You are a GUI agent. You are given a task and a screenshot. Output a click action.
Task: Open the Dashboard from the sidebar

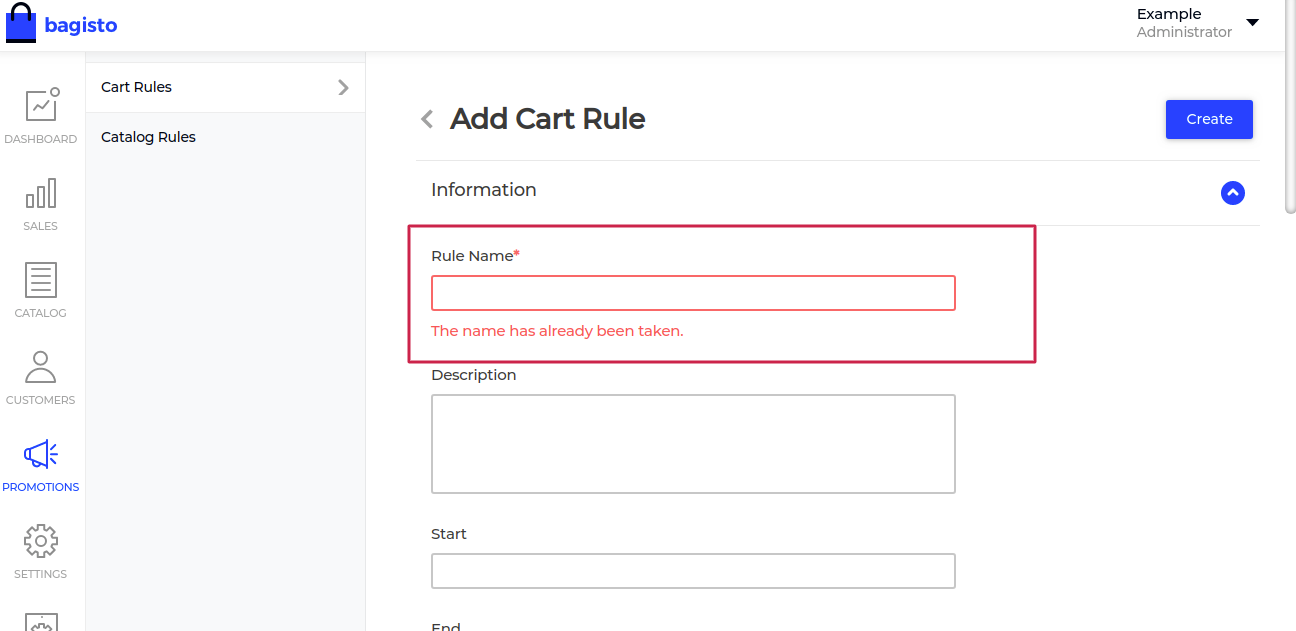pyautogui.click(x=40, y=113)
